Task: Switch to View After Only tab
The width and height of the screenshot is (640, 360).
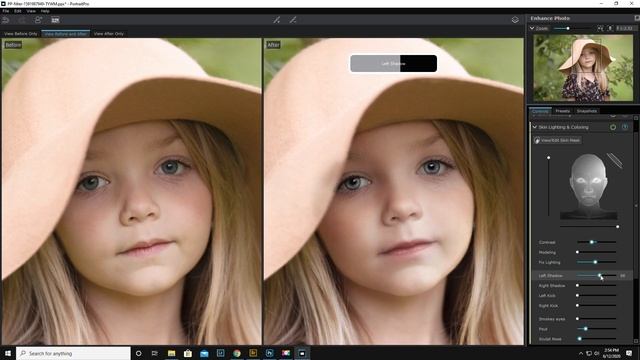Action: 109,34
